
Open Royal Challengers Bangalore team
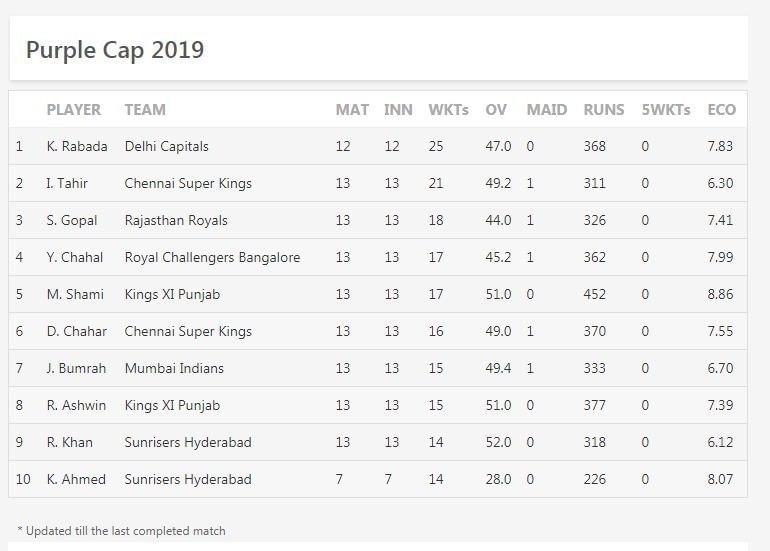pos(212,257)
